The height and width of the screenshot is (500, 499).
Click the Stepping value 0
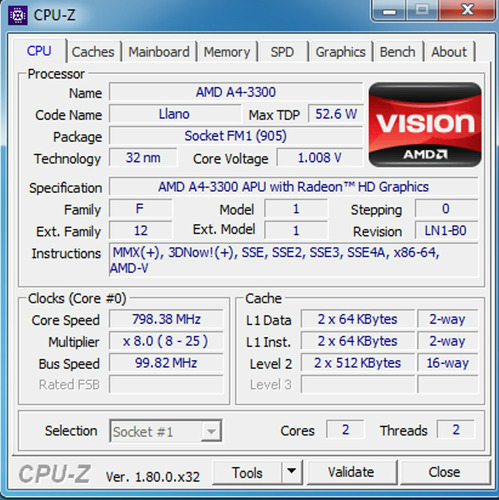click(446, 209)
